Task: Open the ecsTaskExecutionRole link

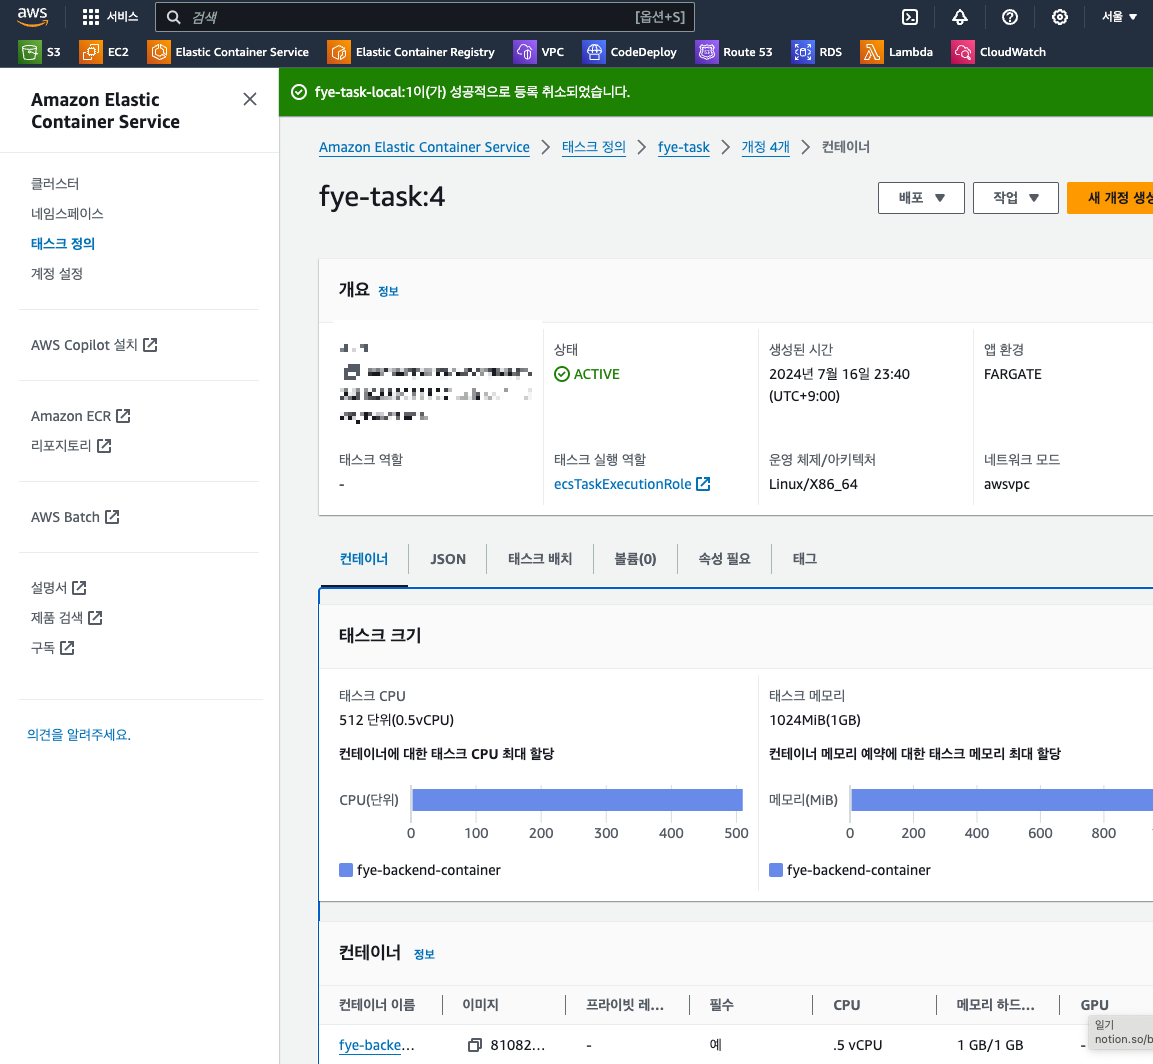Action: (x=622, y=484)
